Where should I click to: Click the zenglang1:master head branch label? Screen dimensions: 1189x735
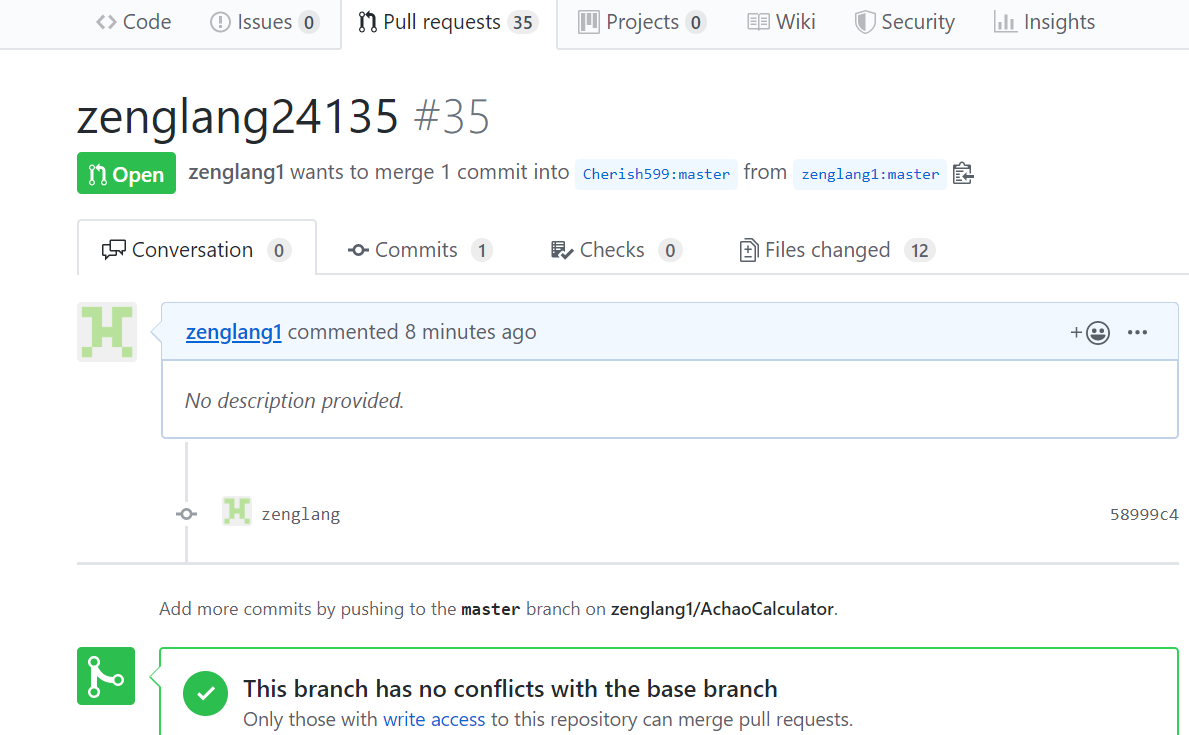click(x=870, y=174)
